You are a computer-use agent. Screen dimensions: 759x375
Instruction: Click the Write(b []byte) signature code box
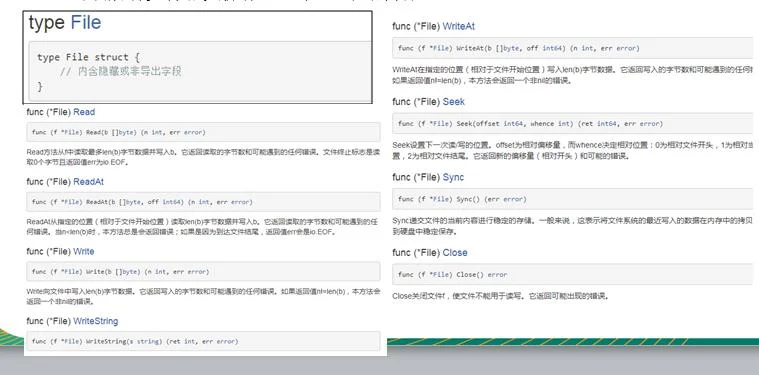[203, 271]
